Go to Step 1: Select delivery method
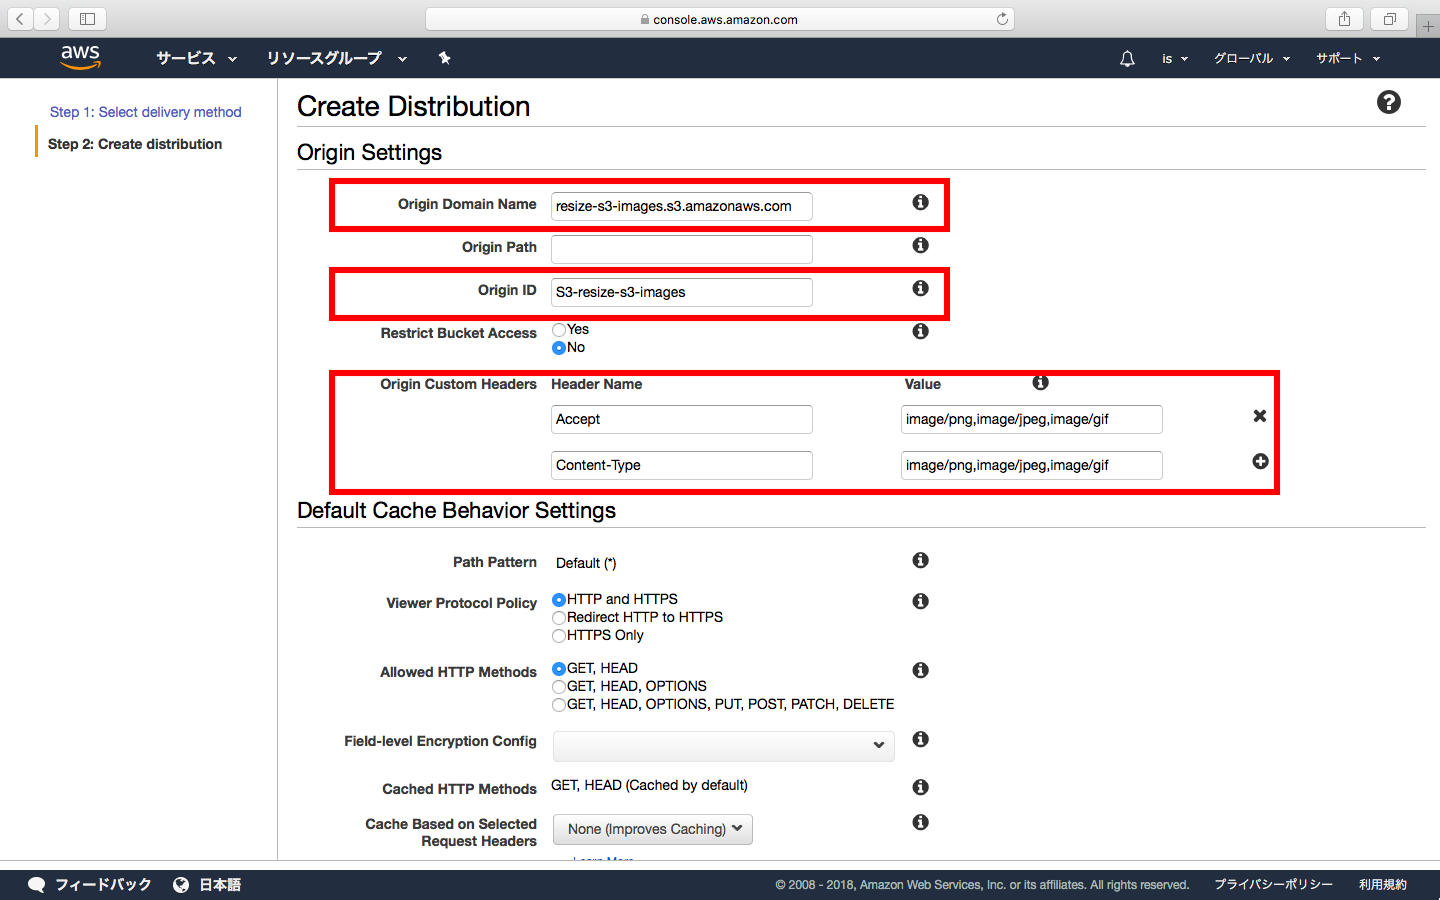 pos(146,112)
